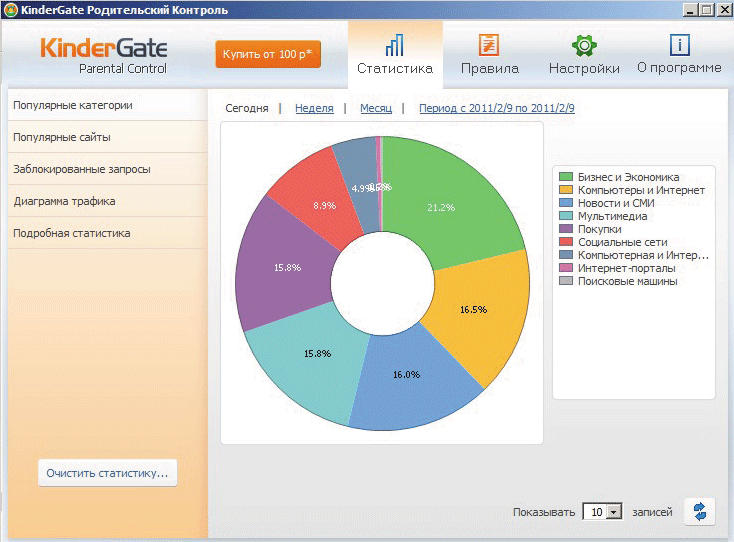Click the KinderGate logo
Screen dimensions: 734x542
pyautogui.click(x=104, y=55)
